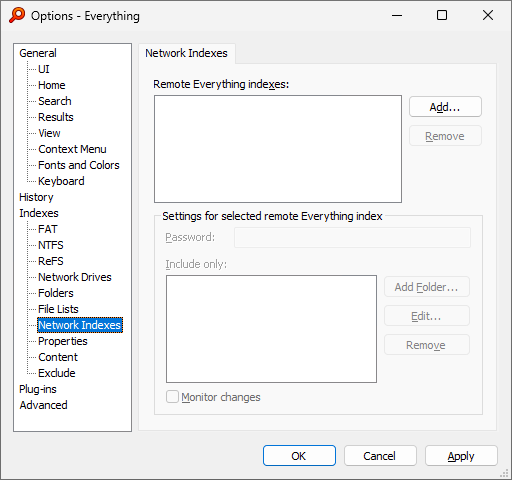Click the Everything magnifier app icon

pos(17,15)
